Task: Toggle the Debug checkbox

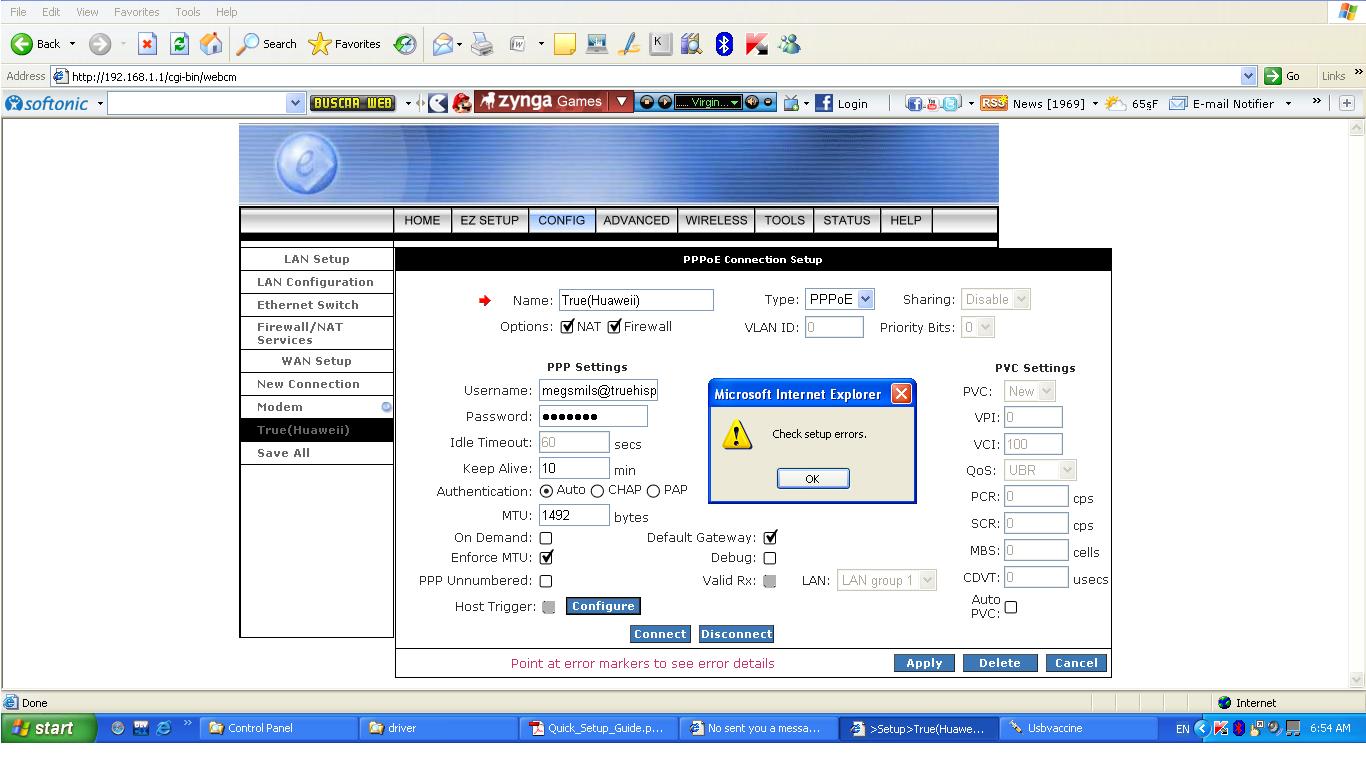Action: (769, 558)
